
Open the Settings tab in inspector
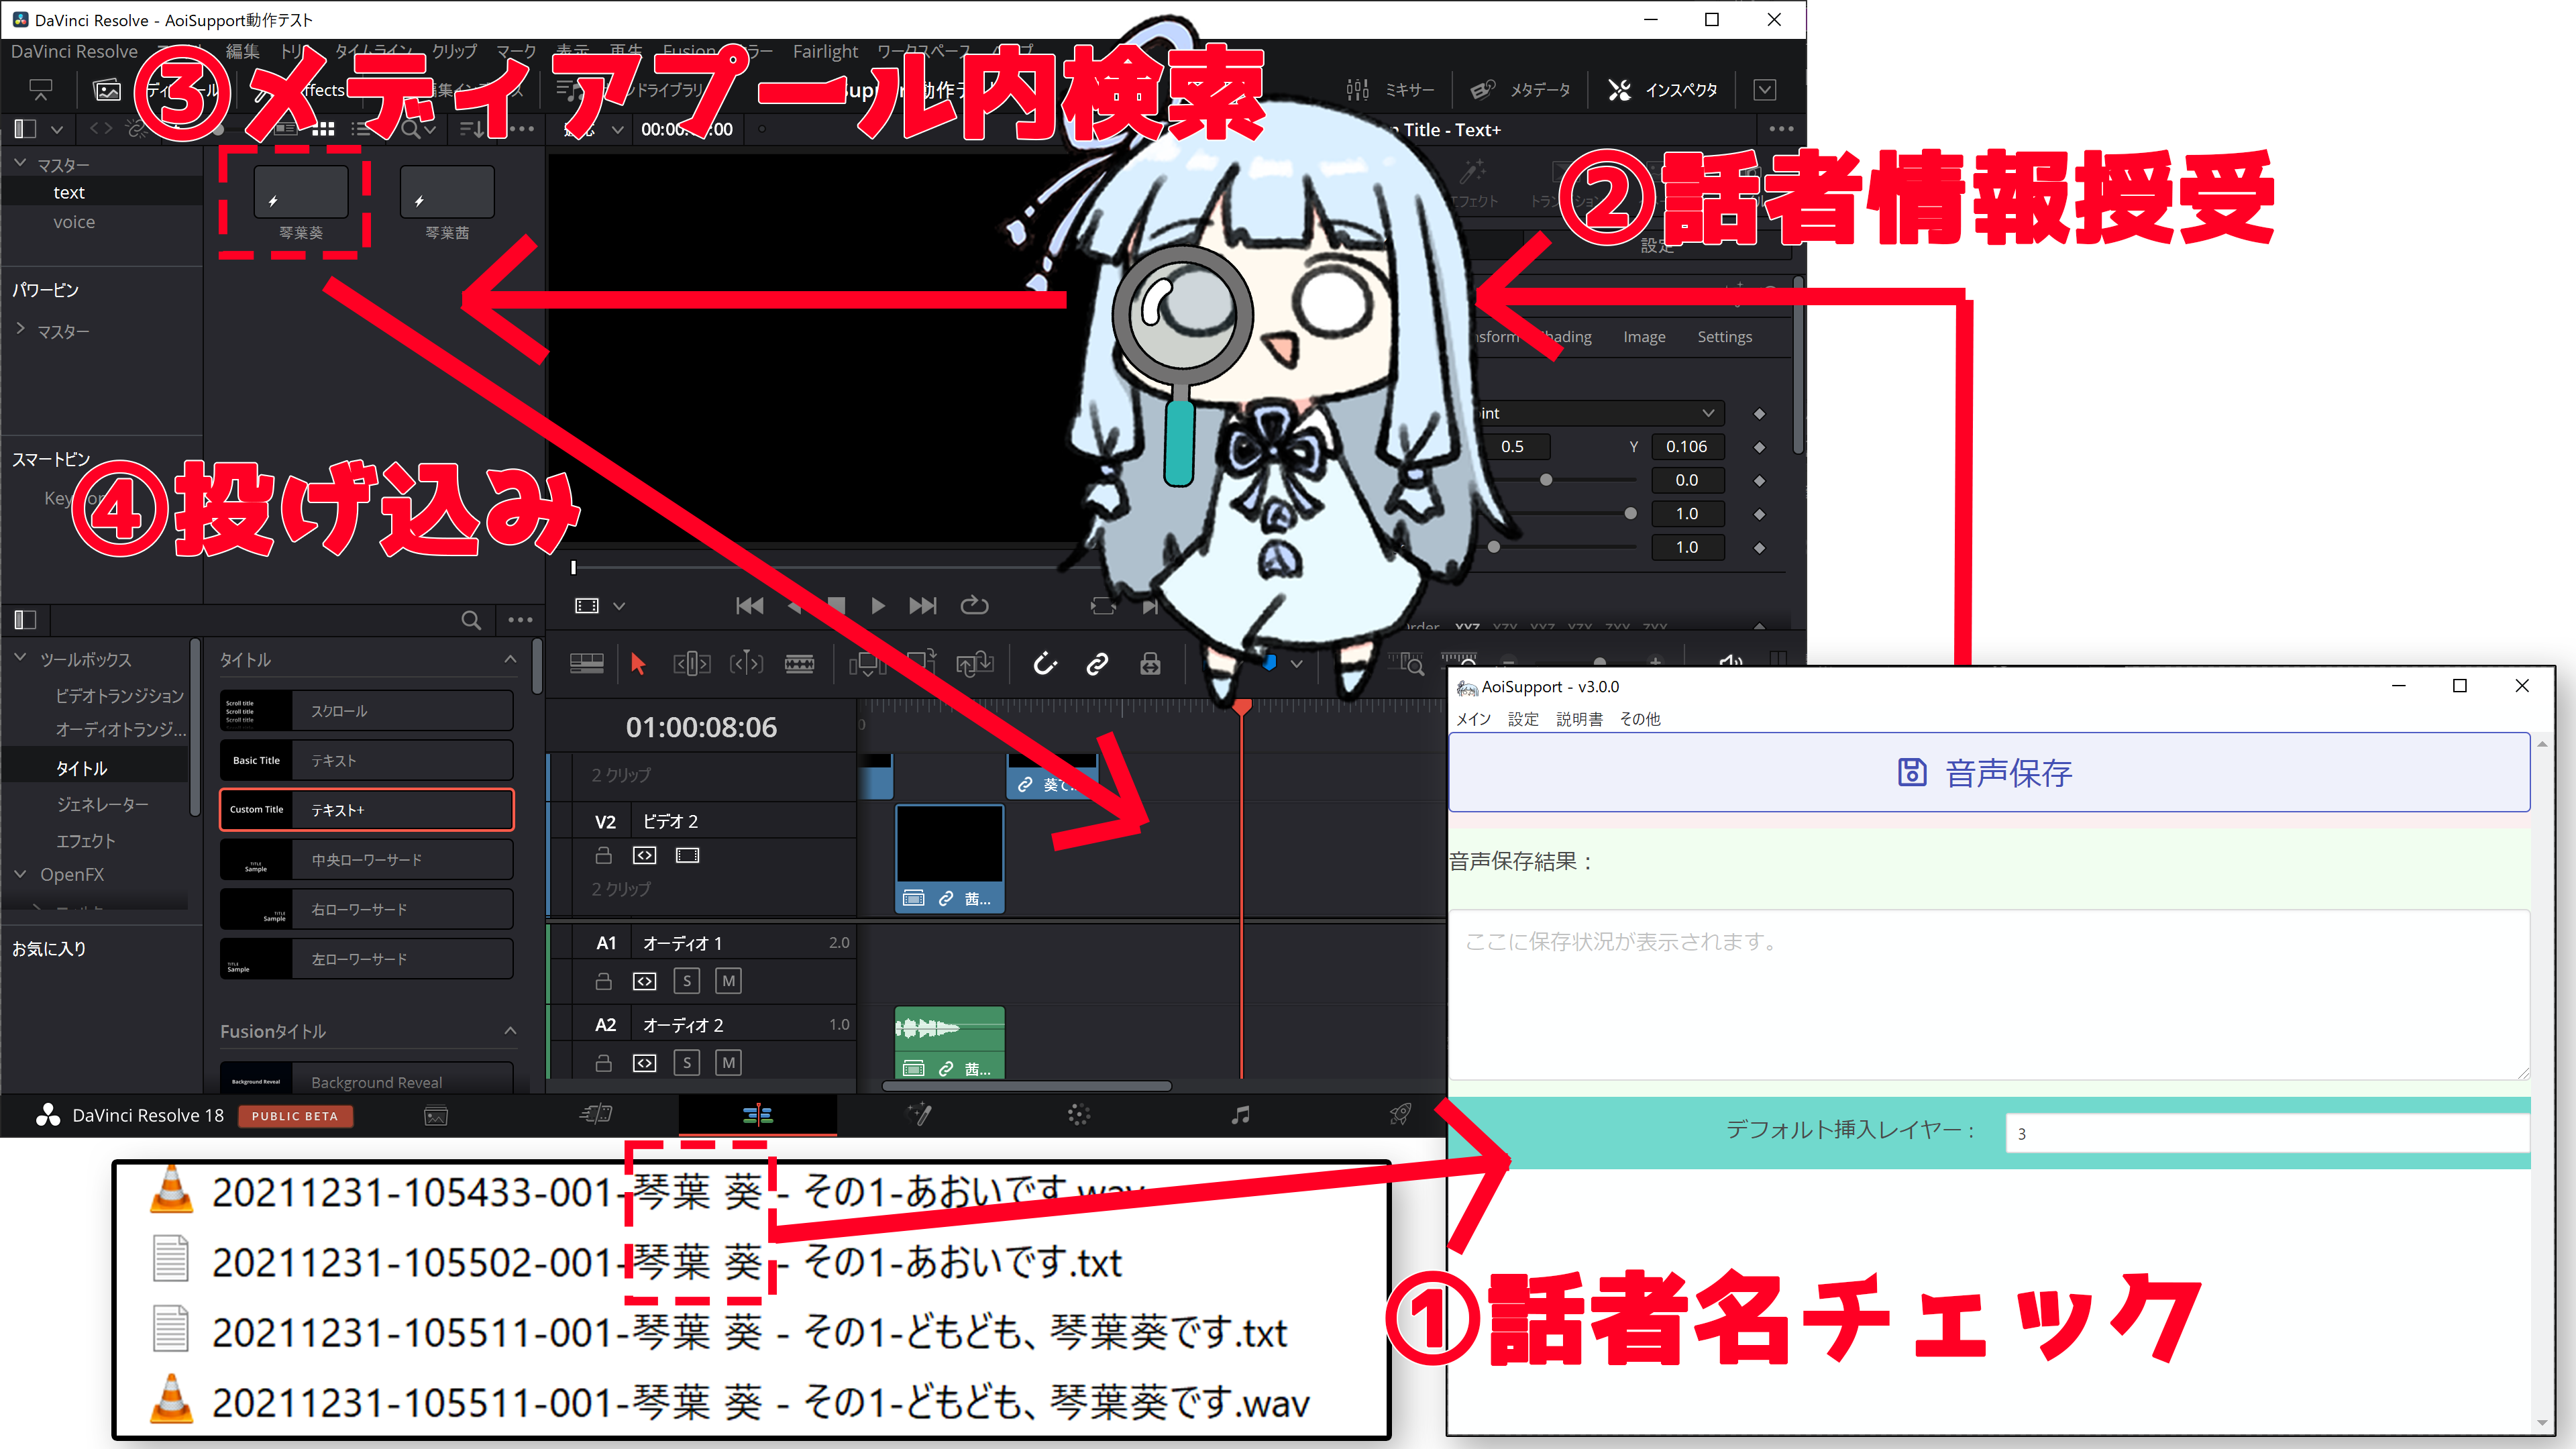pos(1724,337)
